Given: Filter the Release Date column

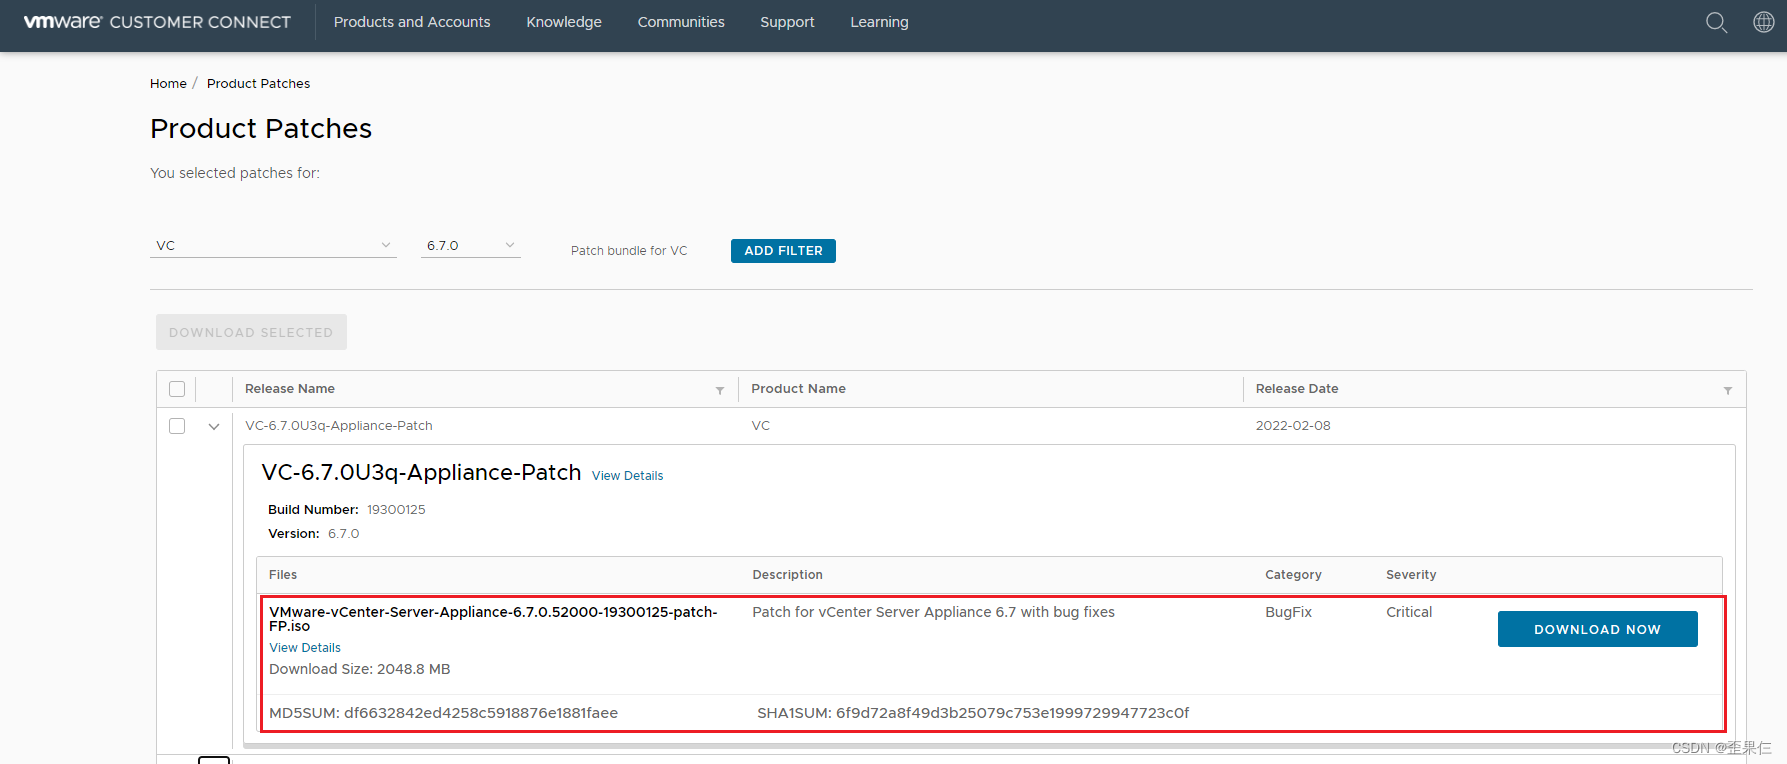Looking at the screenshot, I should [x=1728, y=390].
